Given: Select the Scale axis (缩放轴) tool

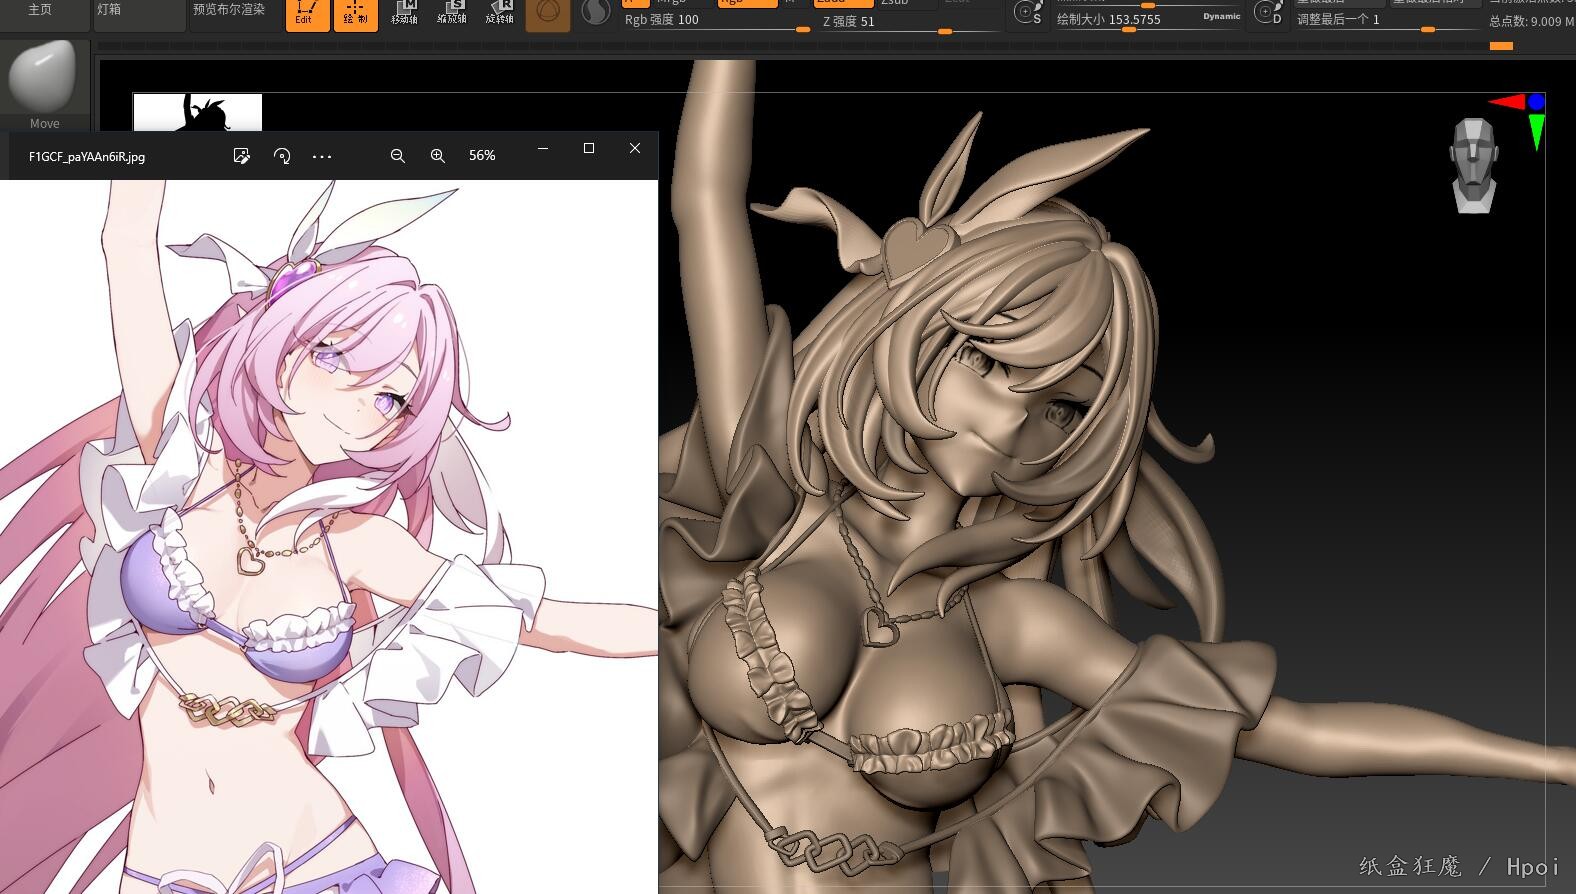Looking at the screenshot, I should 451,12.
